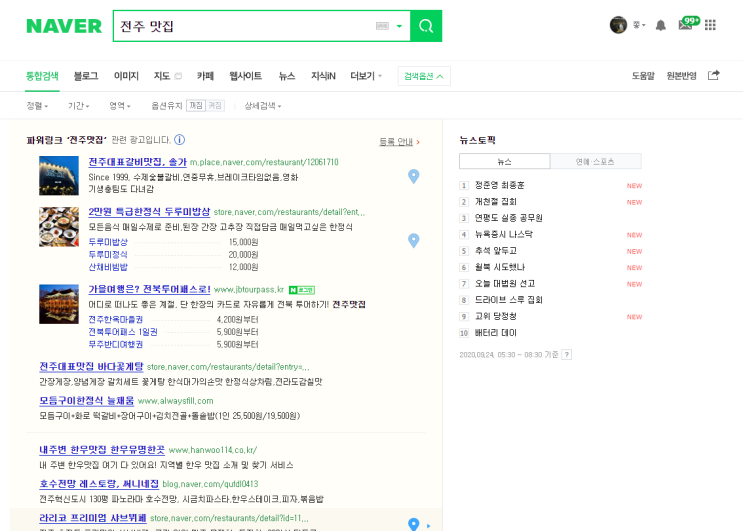Open the on-screen keyboard icon in search box
The width and height of the screenshot is (743, 531).
pos(382,26)
